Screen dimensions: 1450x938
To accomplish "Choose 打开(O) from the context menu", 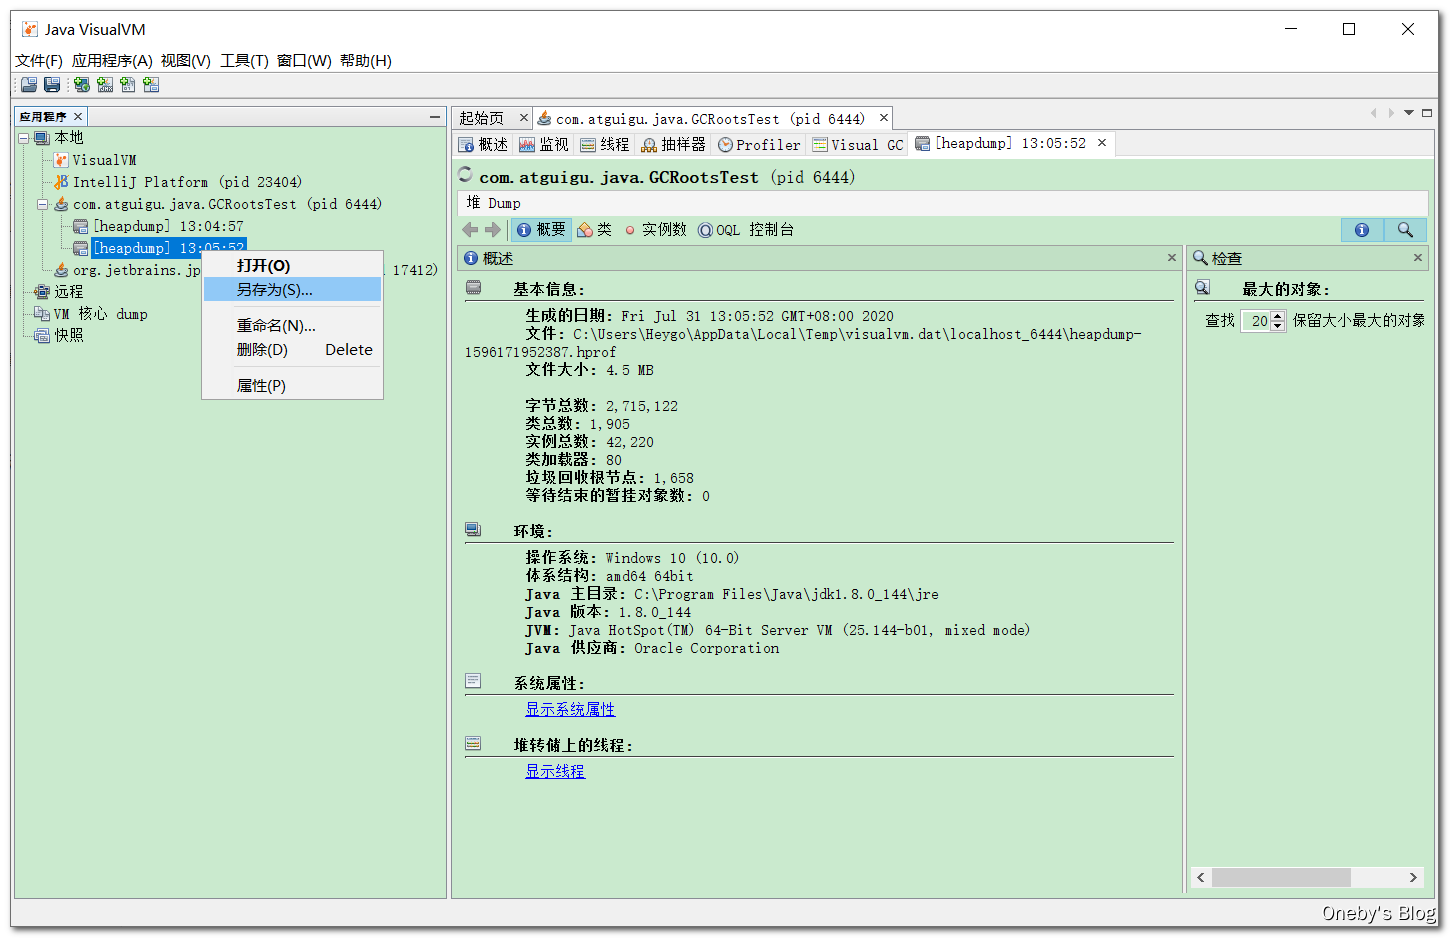I will [292, 266].
